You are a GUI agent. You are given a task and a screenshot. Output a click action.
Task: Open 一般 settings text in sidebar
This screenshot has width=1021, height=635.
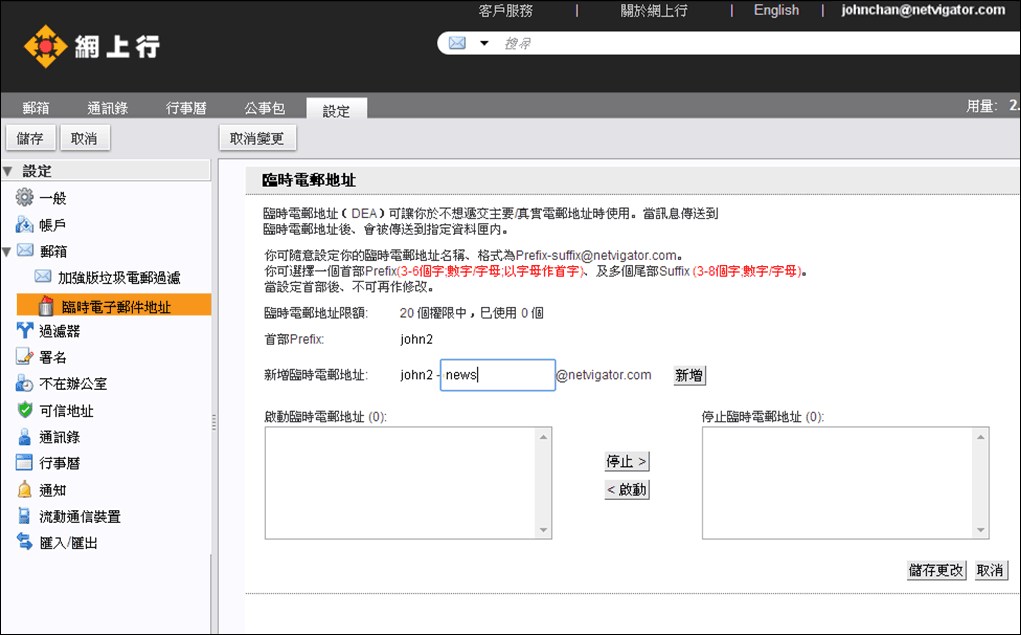point(53,198)
